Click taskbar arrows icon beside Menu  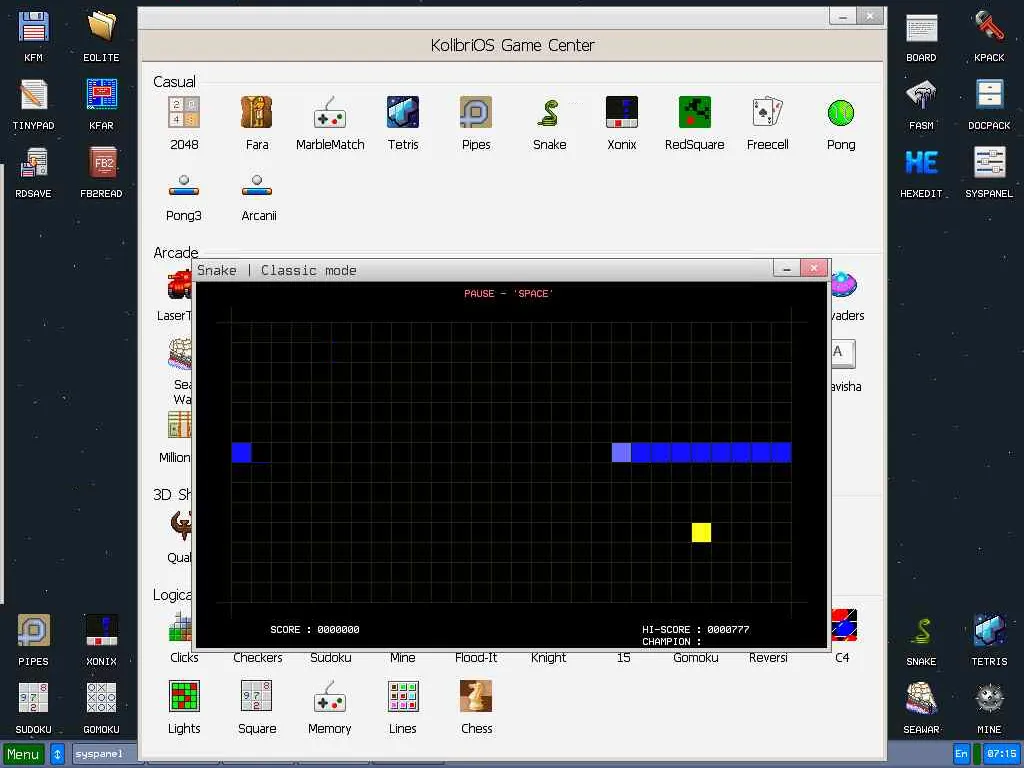pyautogui.click(x=57, y=754)
